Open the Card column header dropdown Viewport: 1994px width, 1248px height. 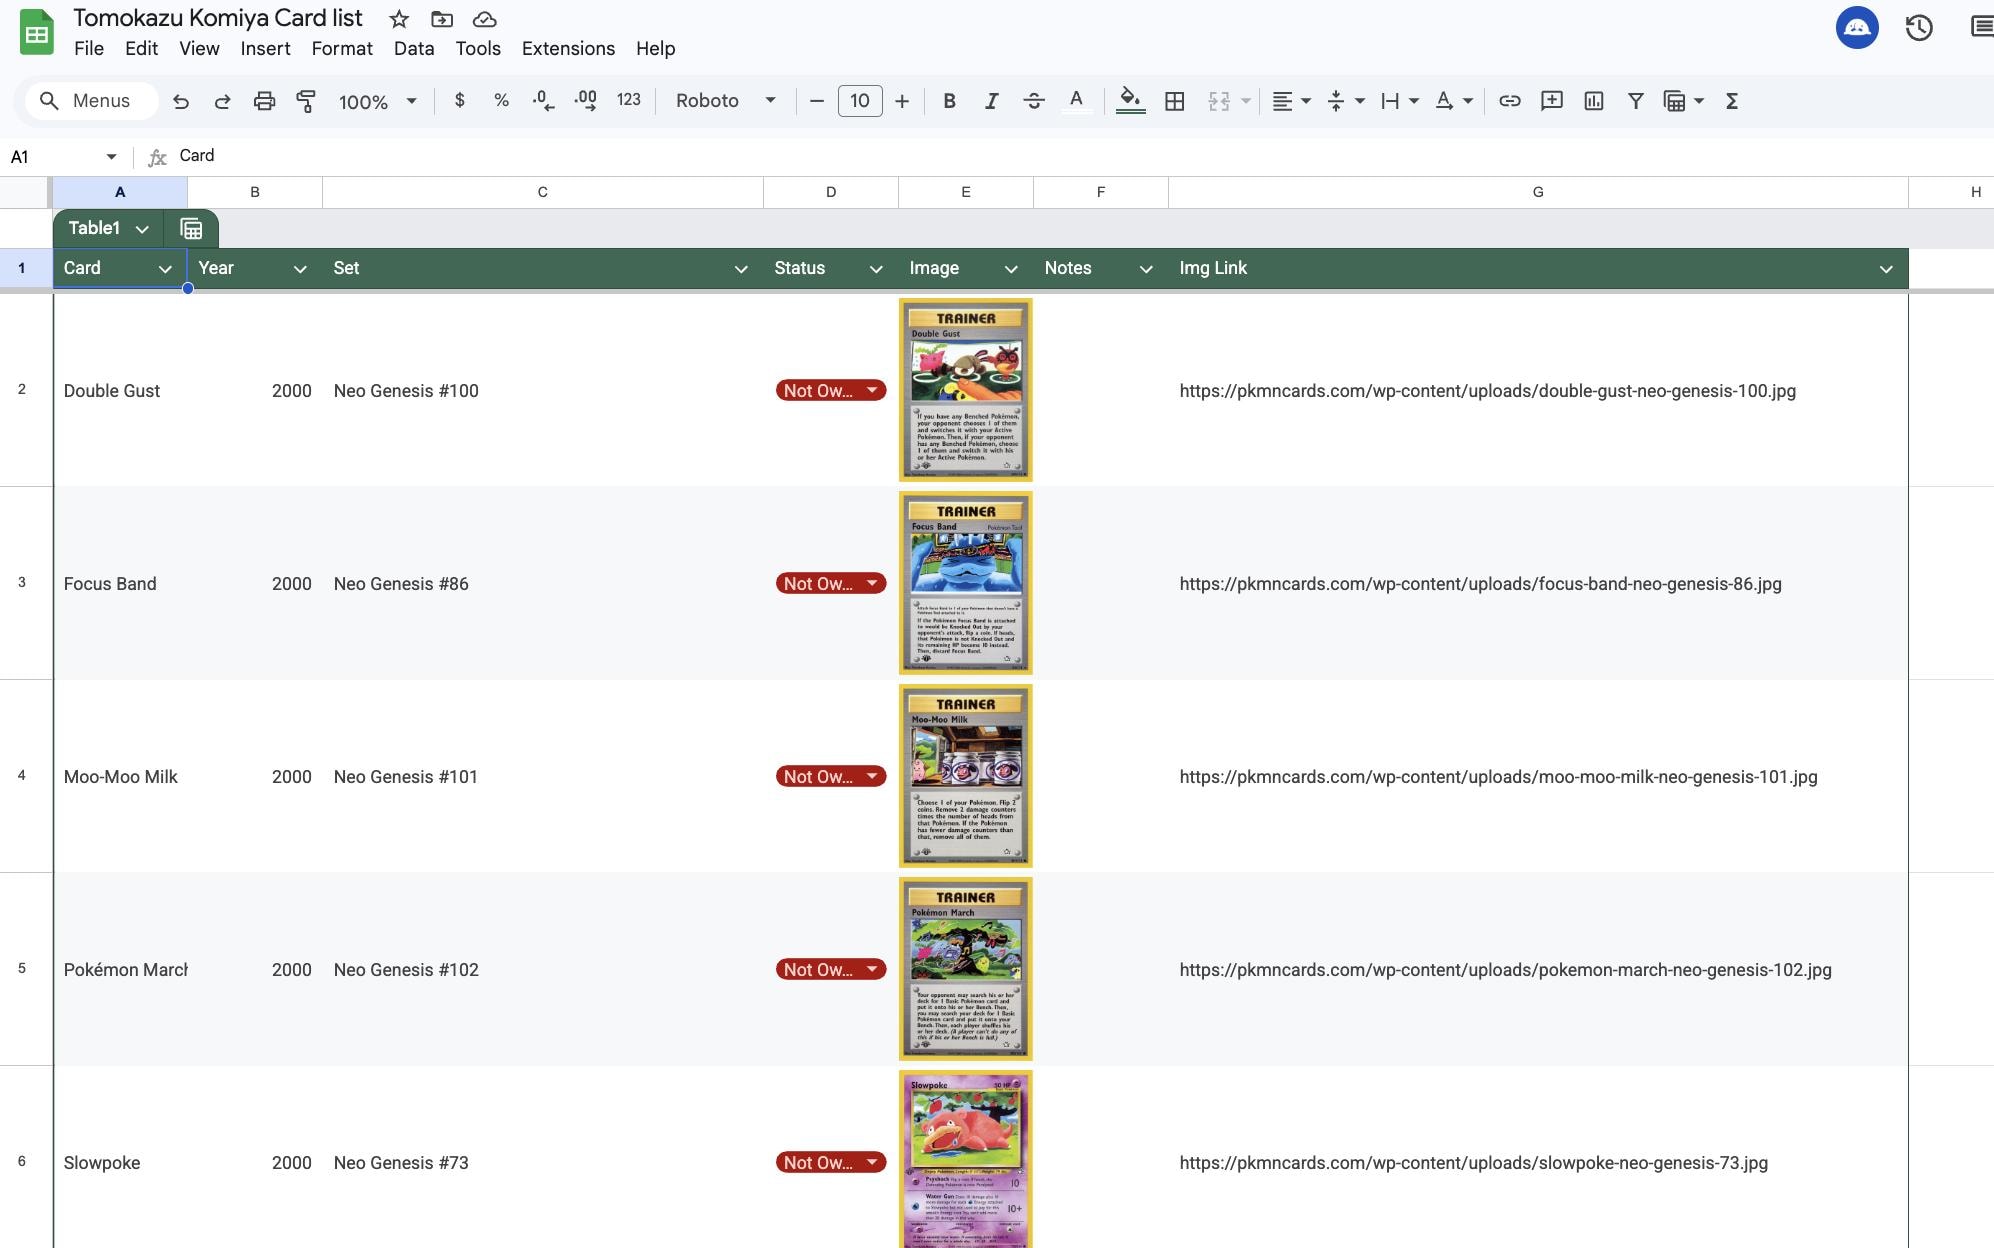[165, 269]
